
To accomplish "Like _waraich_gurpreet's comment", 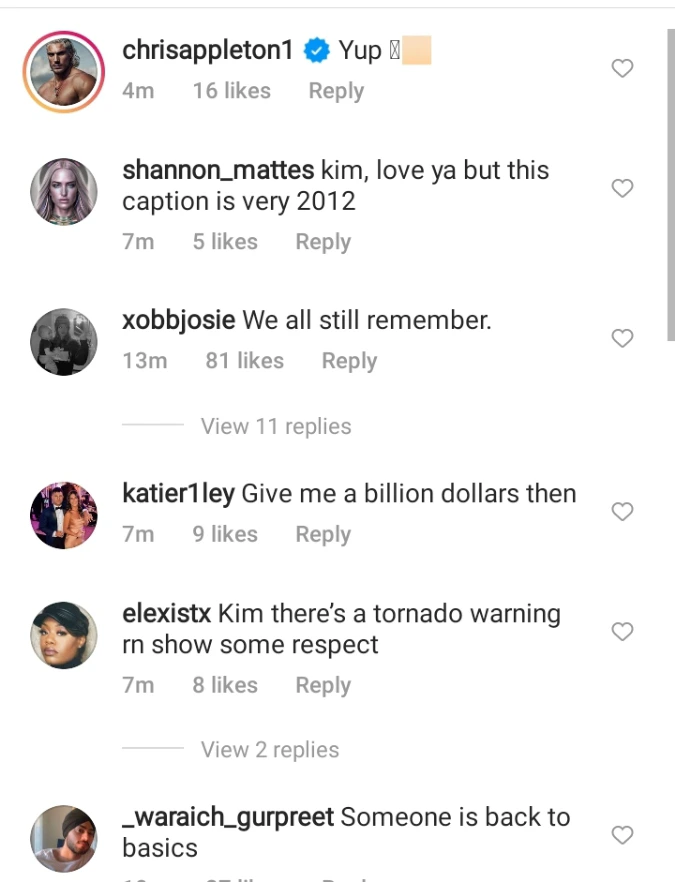I will point(622,835).
